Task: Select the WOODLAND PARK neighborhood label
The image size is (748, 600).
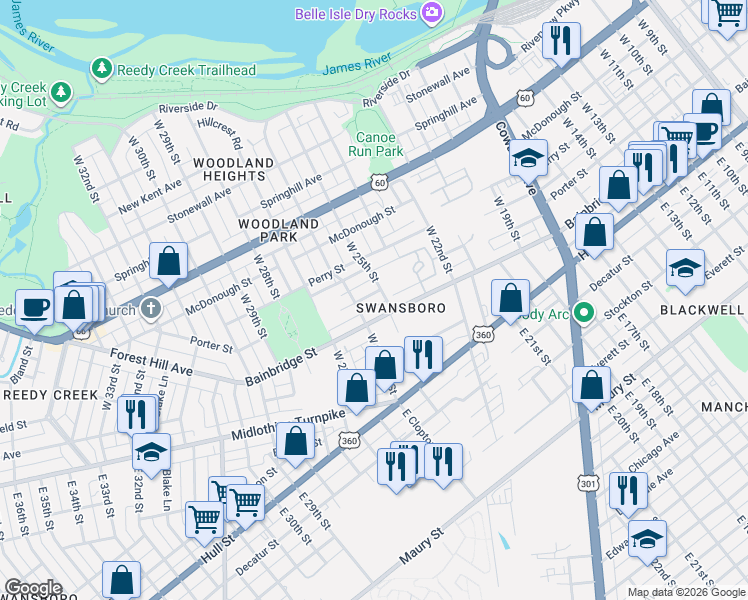Action: tap(279, 230)
